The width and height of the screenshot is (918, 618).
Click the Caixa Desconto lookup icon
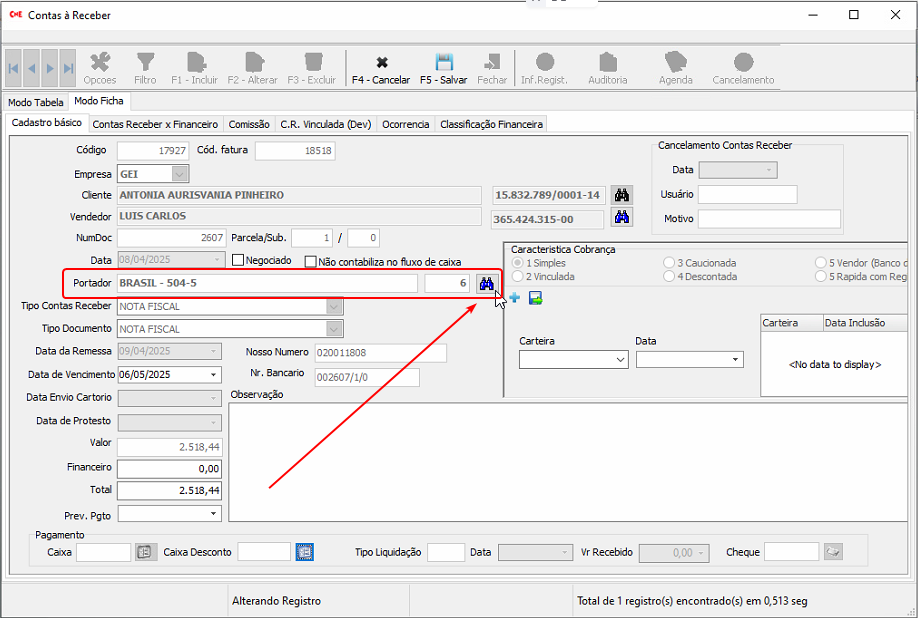(x=304, y=552)
